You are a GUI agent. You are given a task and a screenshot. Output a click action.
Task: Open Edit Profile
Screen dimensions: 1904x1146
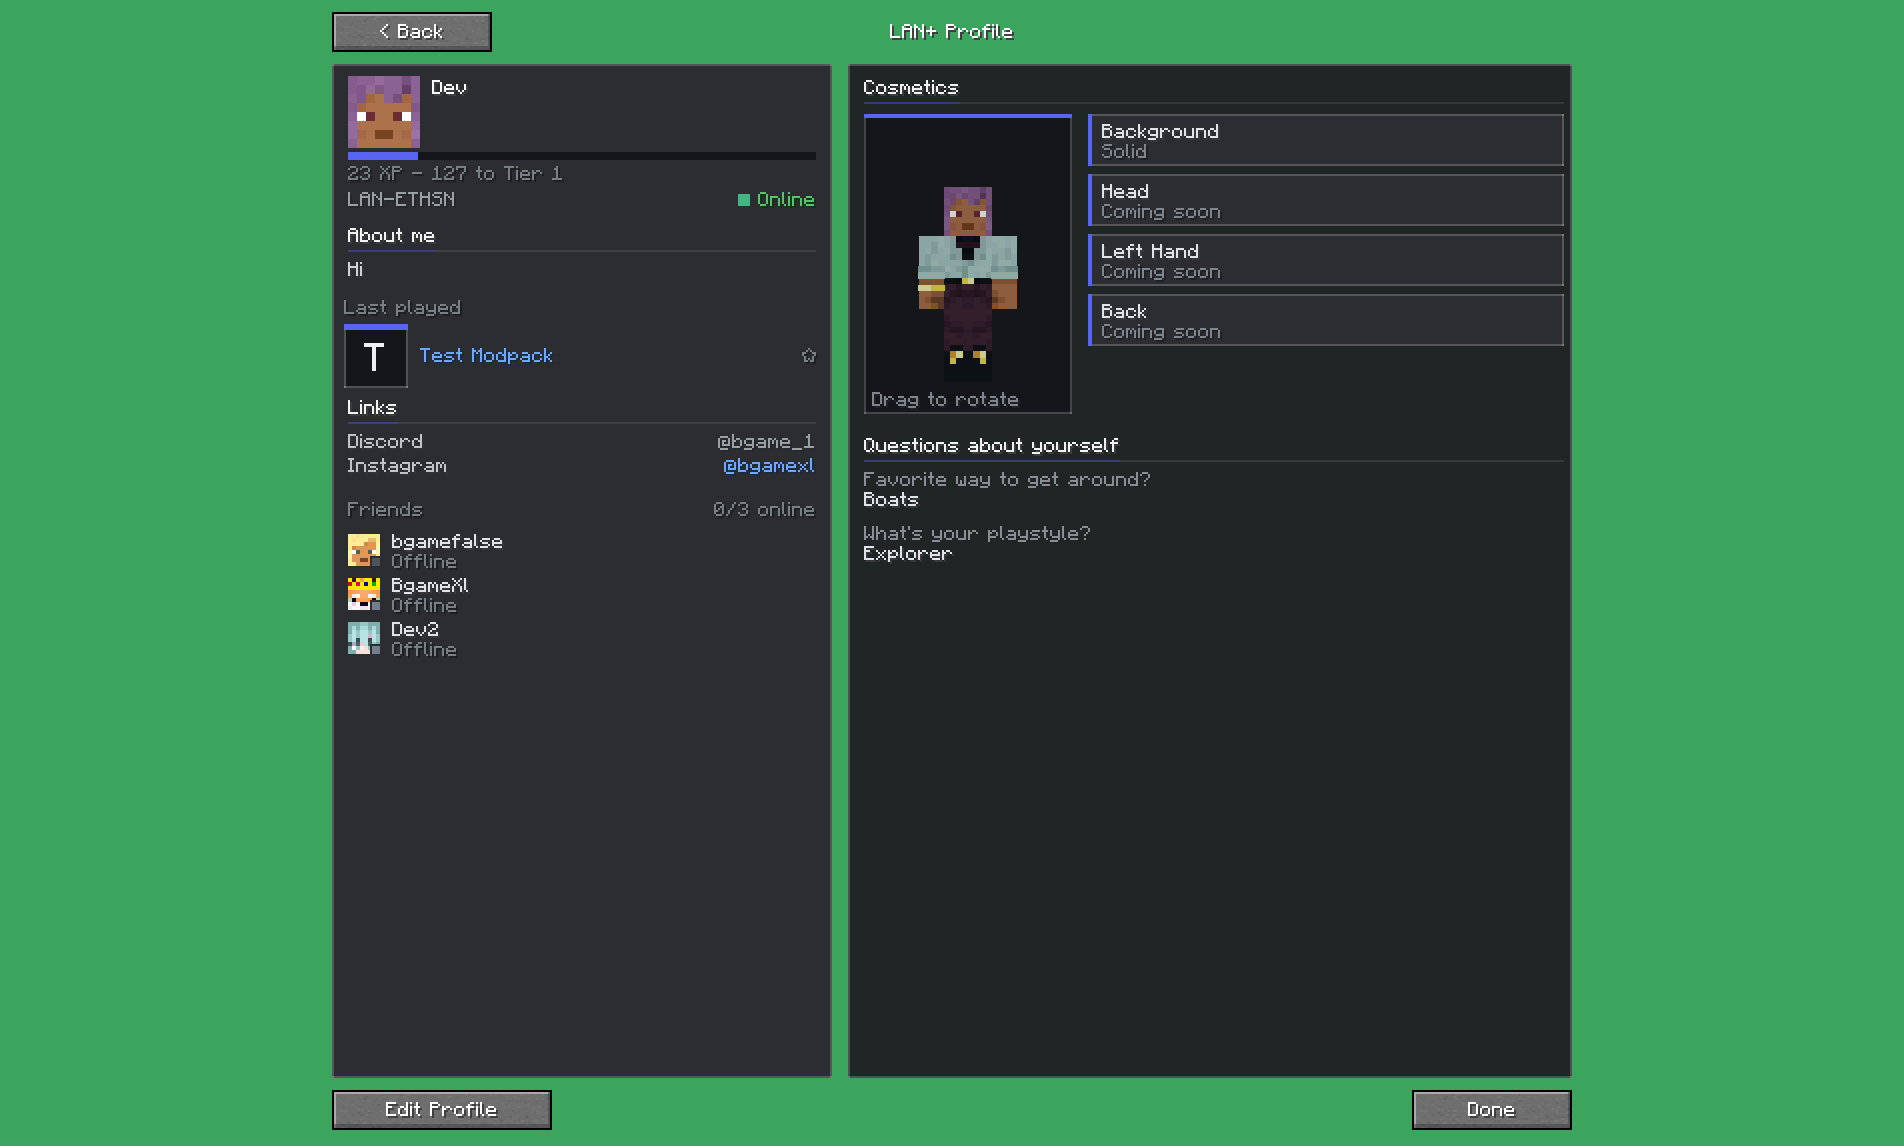(441, 1110)
